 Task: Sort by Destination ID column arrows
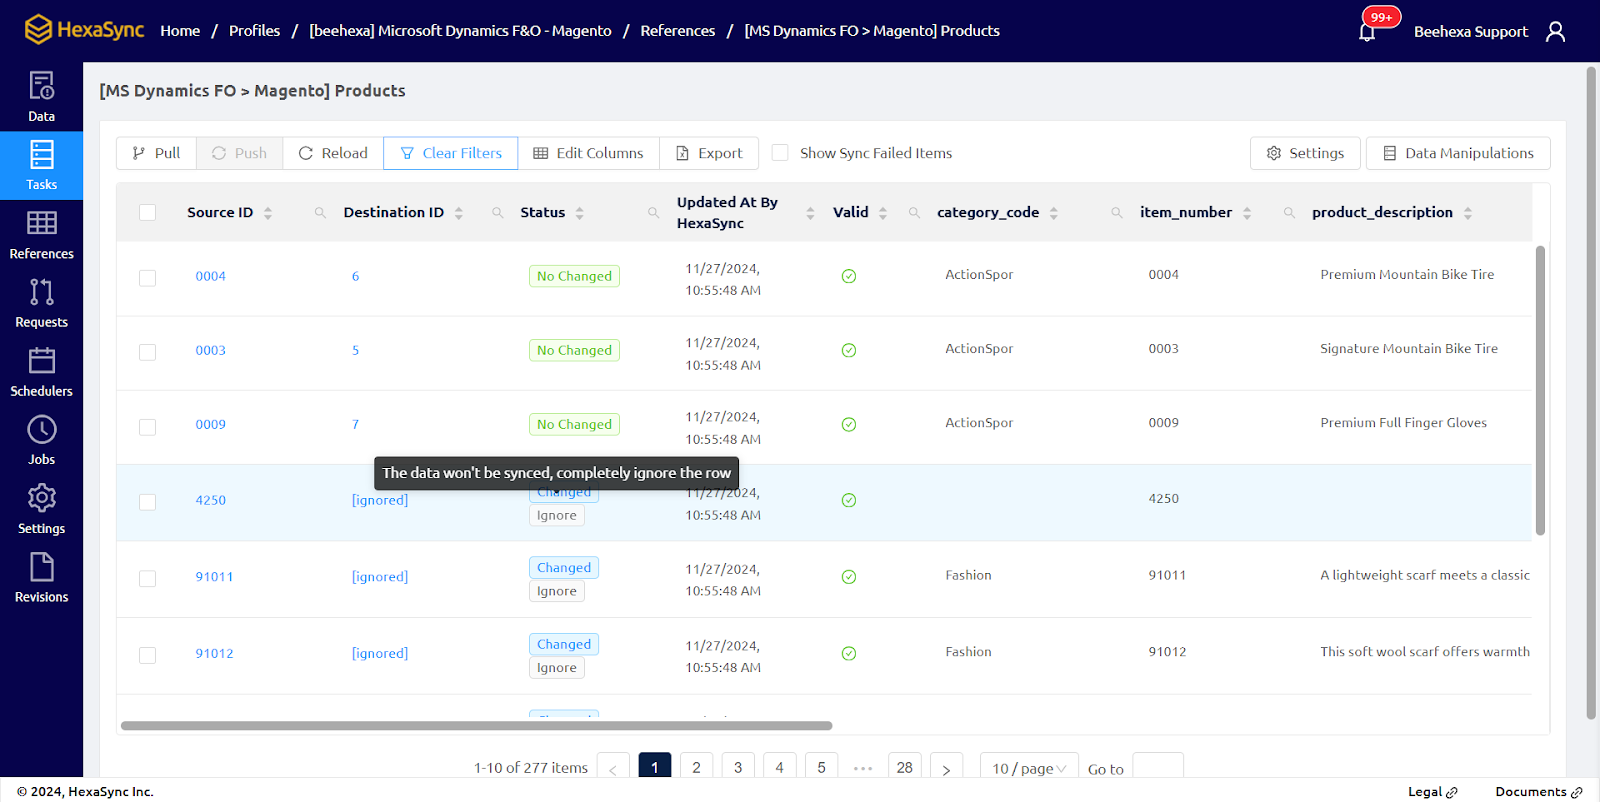pyautogui.click(x=459, y=213)
